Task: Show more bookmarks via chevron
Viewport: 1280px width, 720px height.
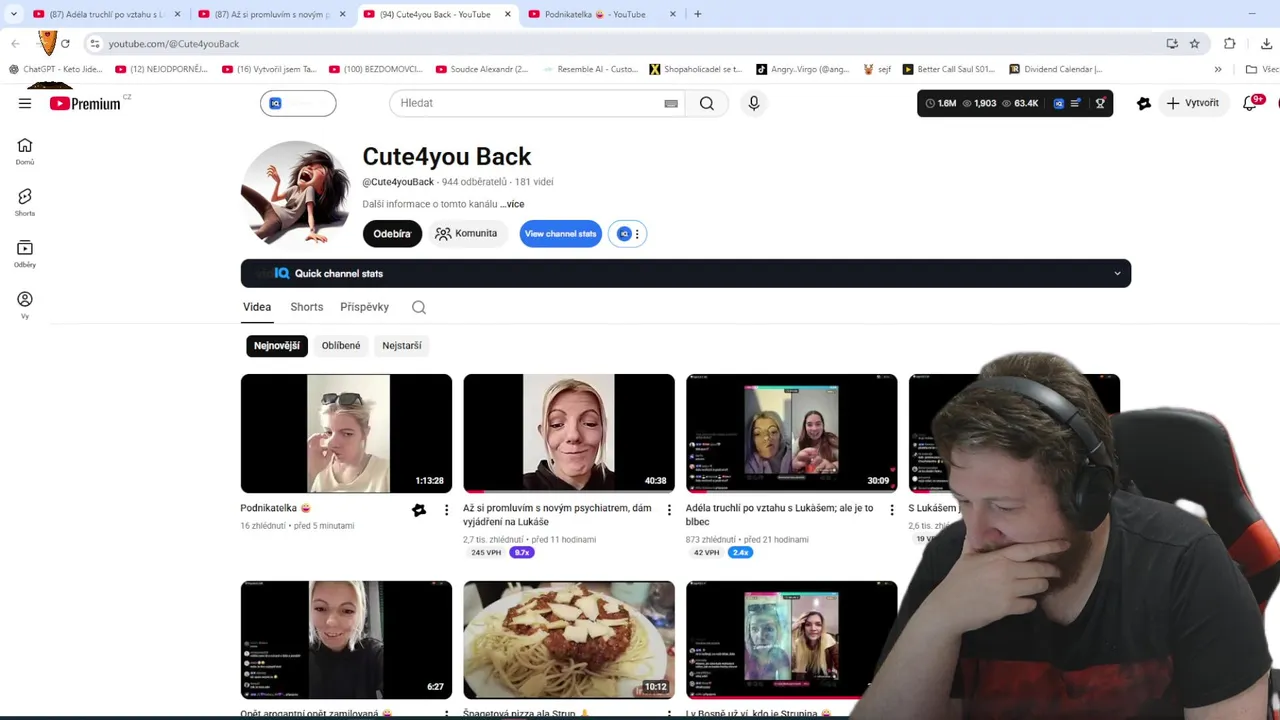Action: [x=1218, y=69]
